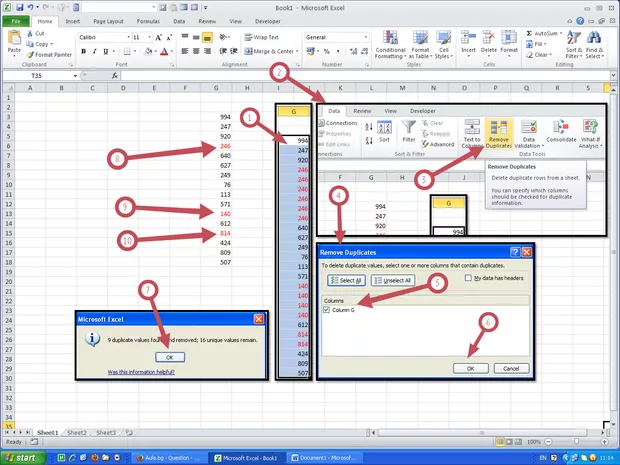This screenshot has width=620, height=465.
Task: Toggle Bold formatting on
Action: point(83,51)
